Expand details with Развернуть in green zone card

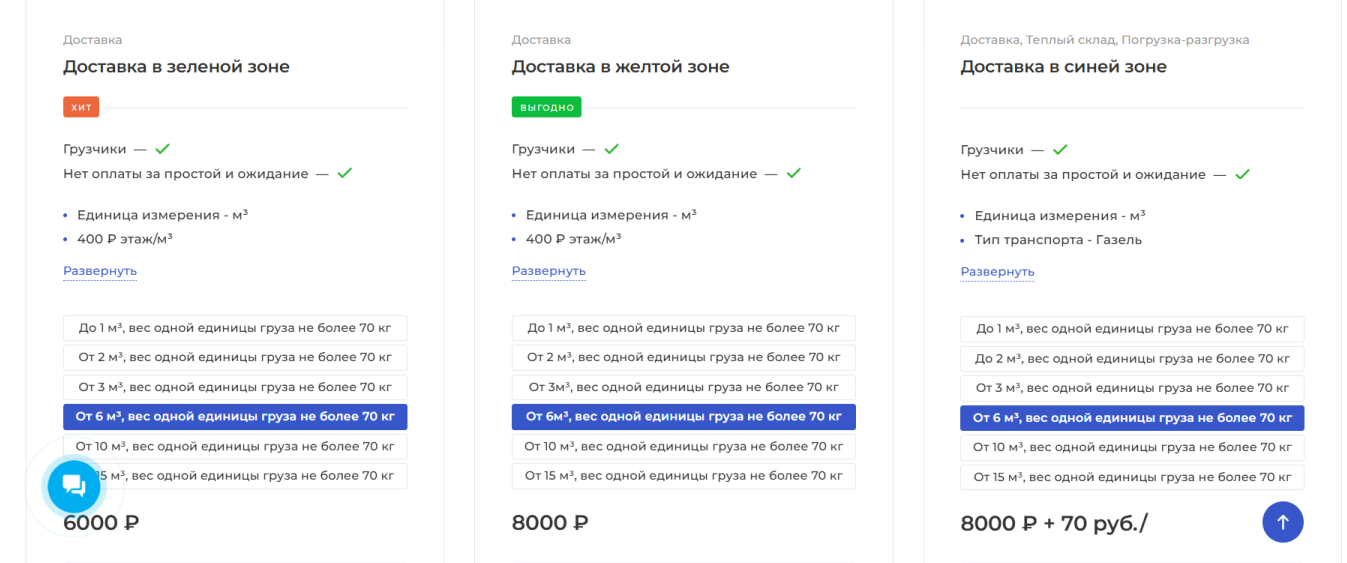pyautogui.click(x=100, y=271)
